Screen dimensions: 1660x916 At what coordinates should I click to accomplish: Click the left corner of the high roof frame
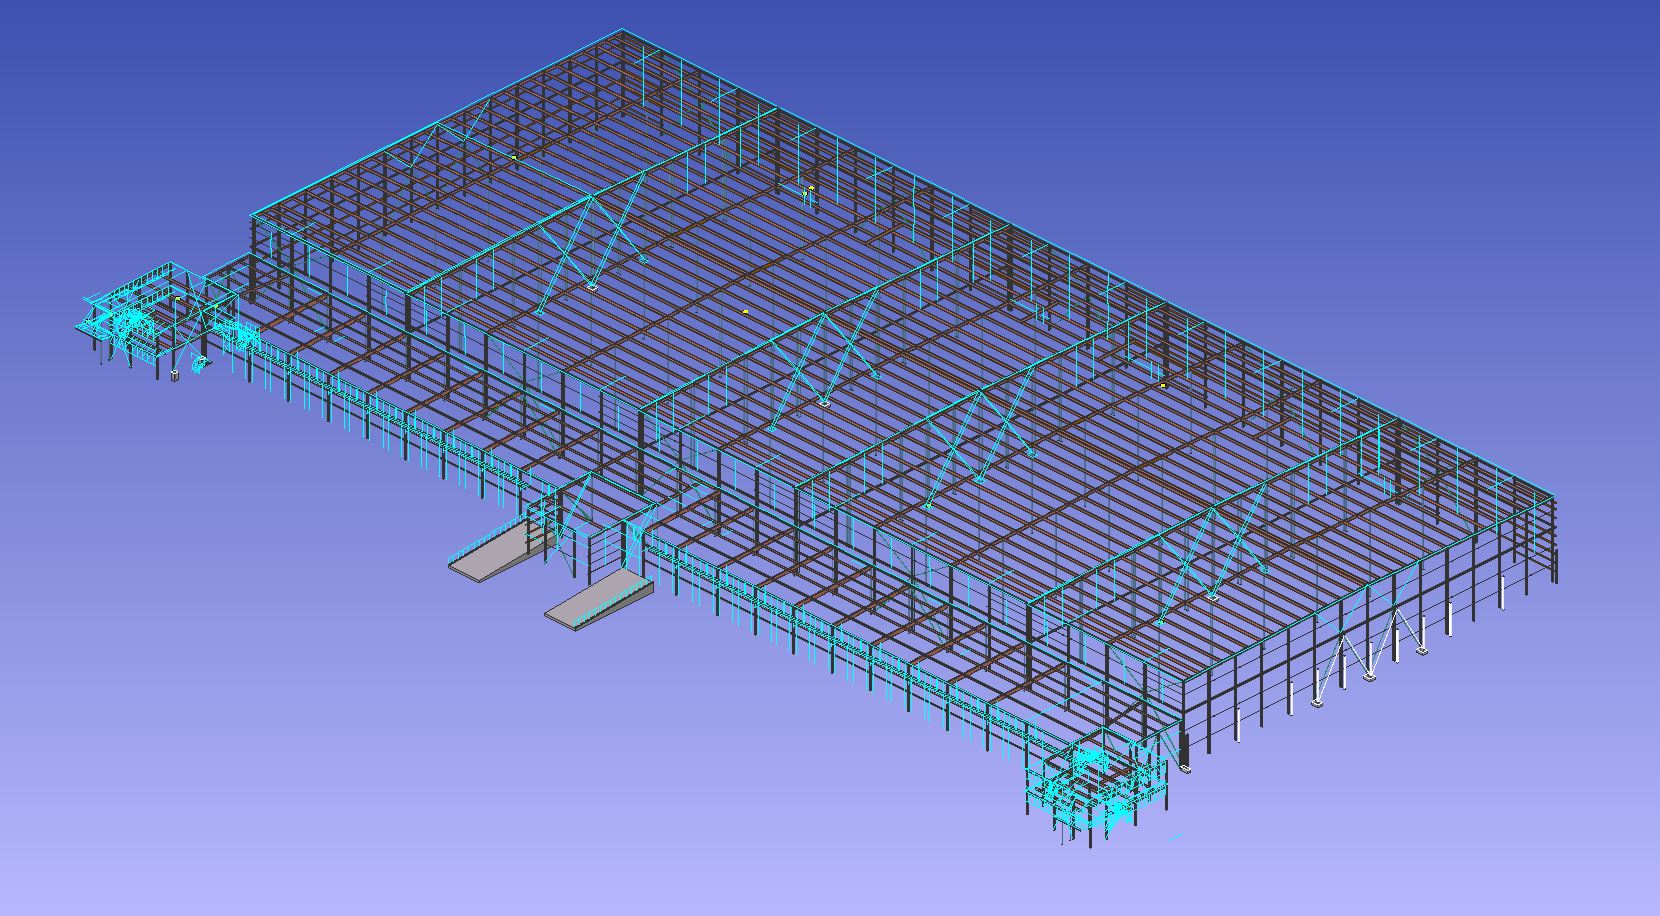click(x=252, y=215)
